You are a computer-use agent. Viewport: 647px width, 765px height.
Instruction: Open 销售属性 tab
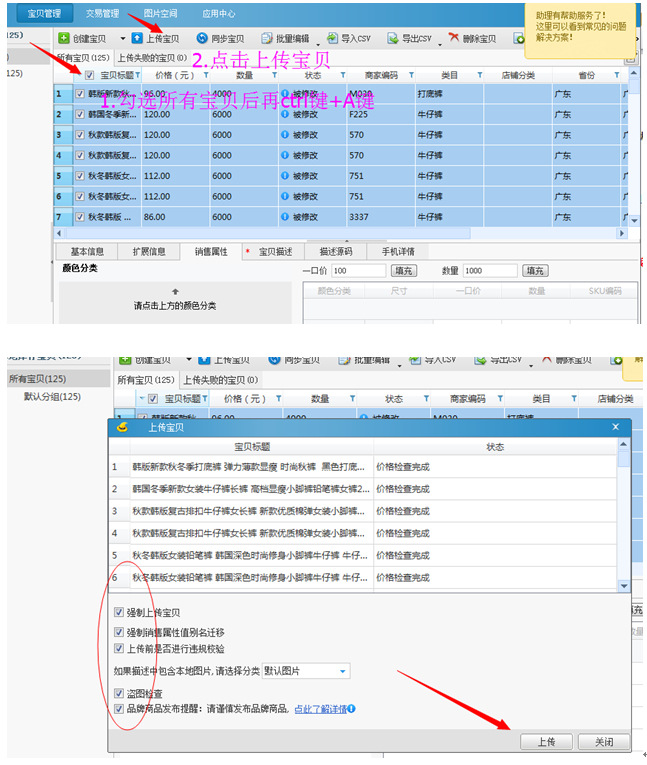[x=211, y=251]
